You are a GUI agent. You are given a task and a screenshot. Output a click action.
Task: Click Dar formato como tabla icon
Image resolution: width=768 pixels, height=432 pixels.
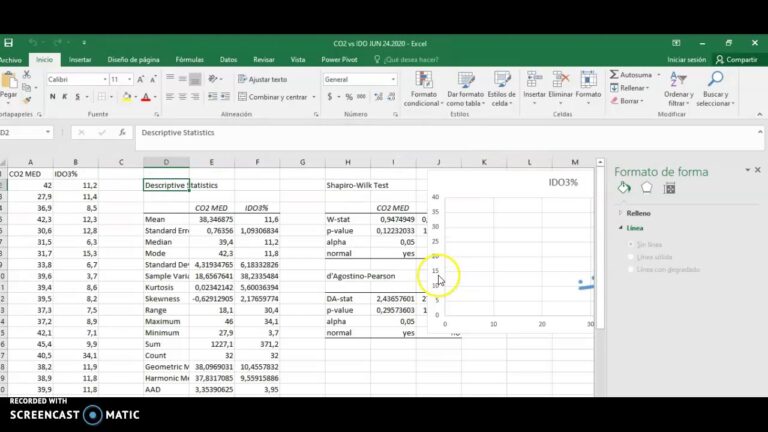466,81
